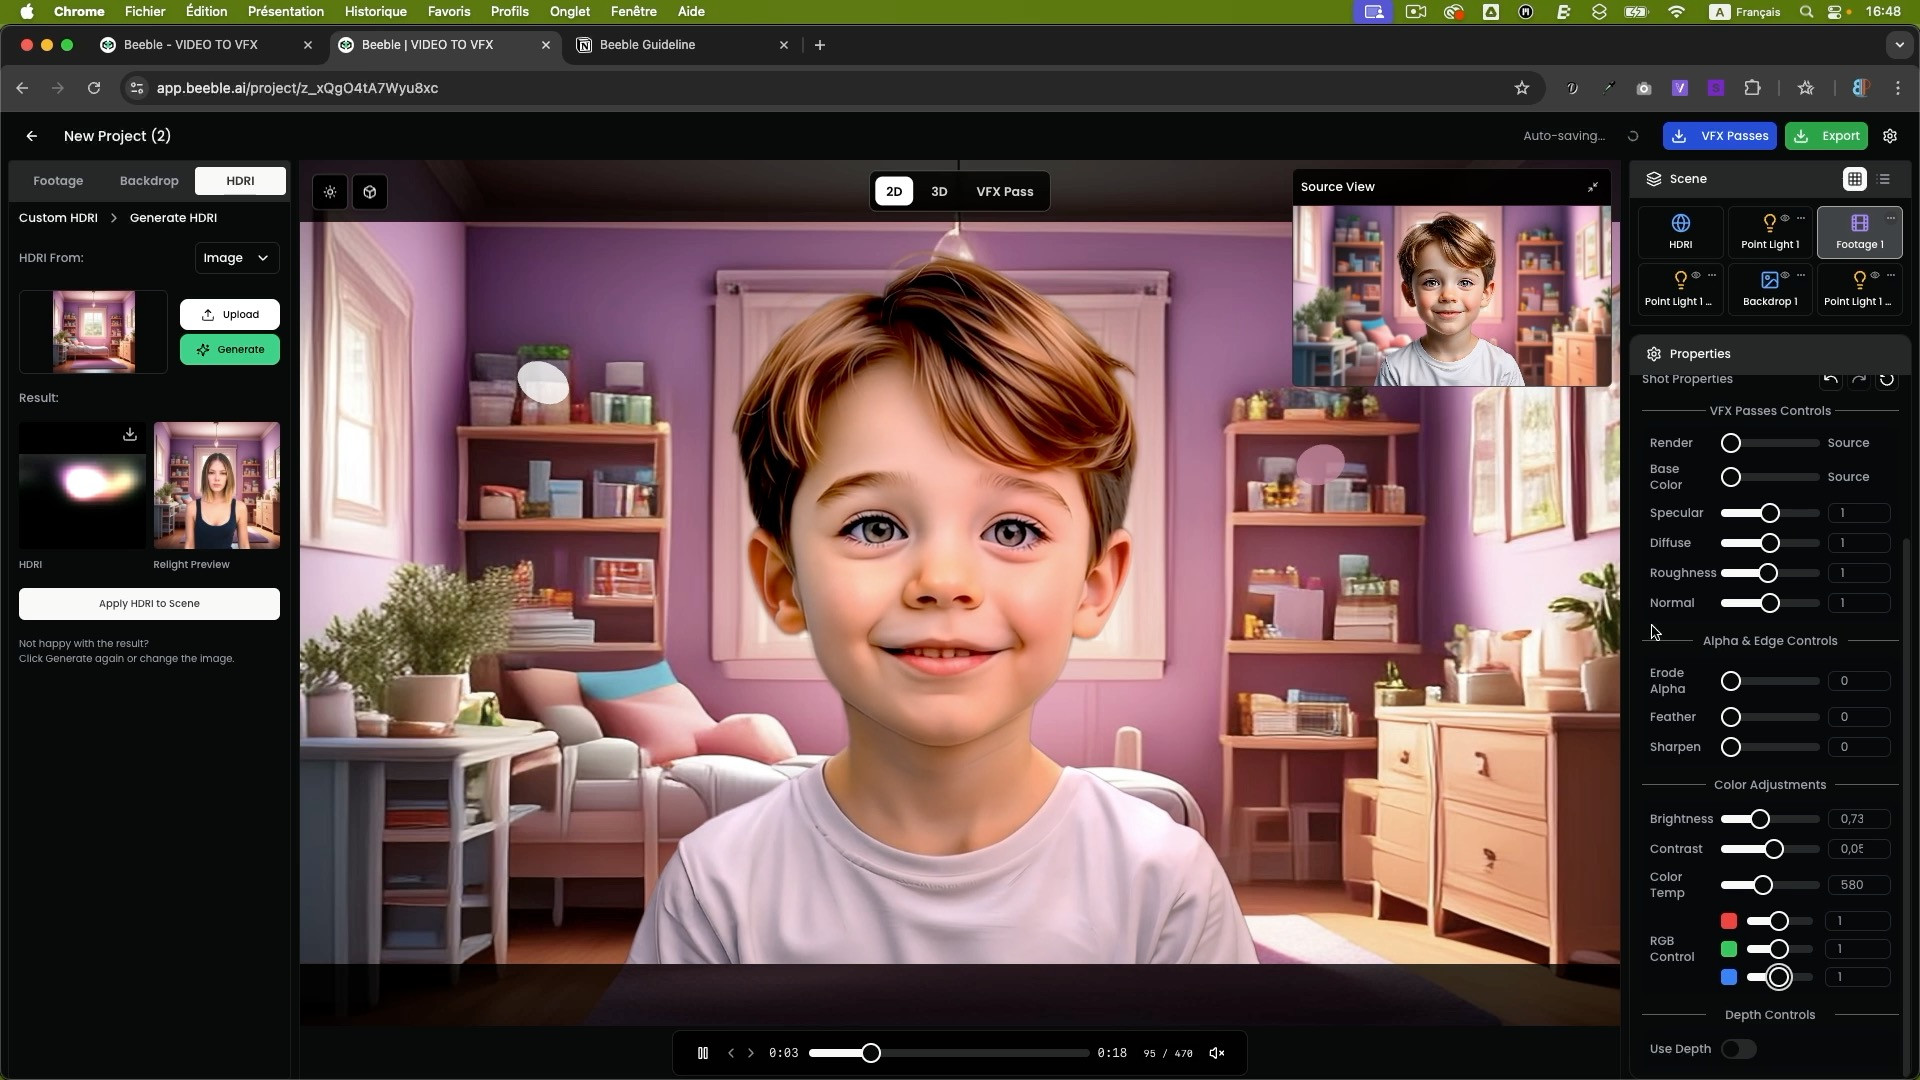Toggle eye on Point Light card below Footage 1

1875,275
